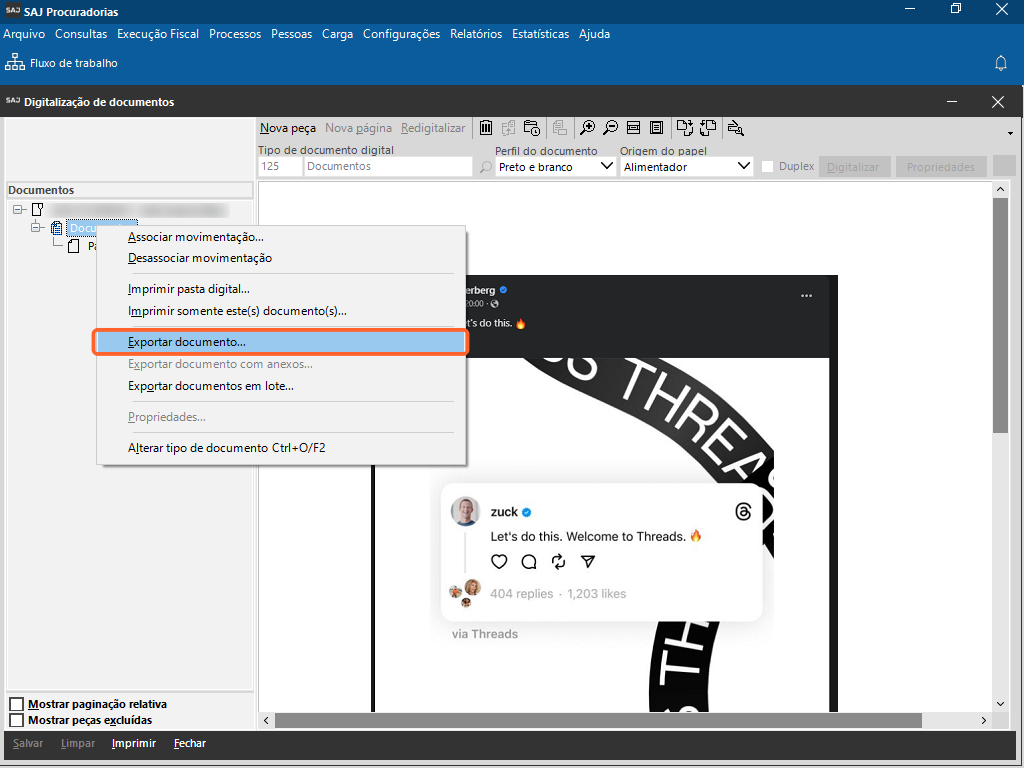1024x768 pixels.
Task: Click the vertical scrollbar thumb of the preview
Action: pyautogui.click(x=1000, y=315)
